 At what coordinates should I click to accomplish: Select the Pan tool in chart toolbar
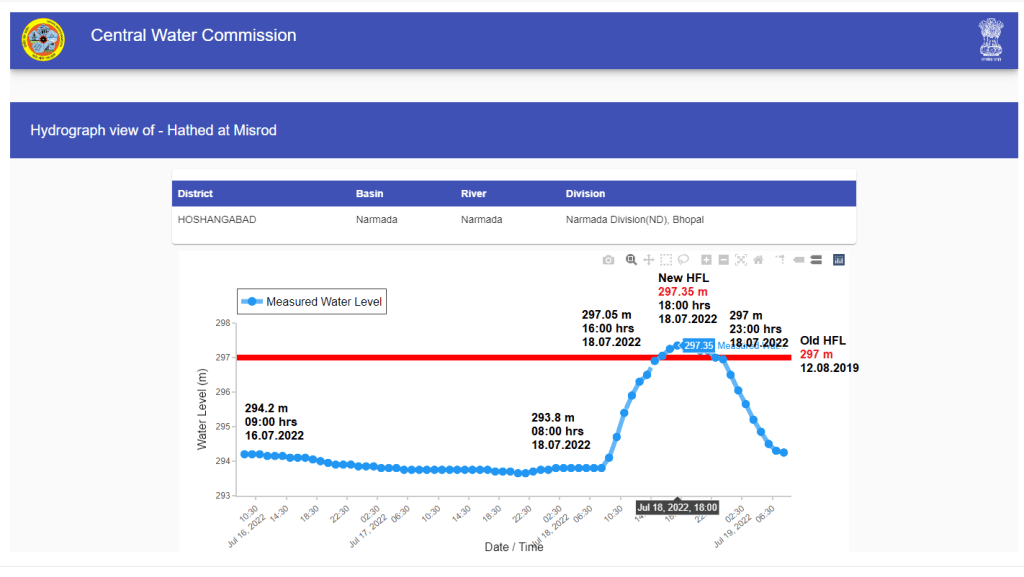click(x=649, y=260)
